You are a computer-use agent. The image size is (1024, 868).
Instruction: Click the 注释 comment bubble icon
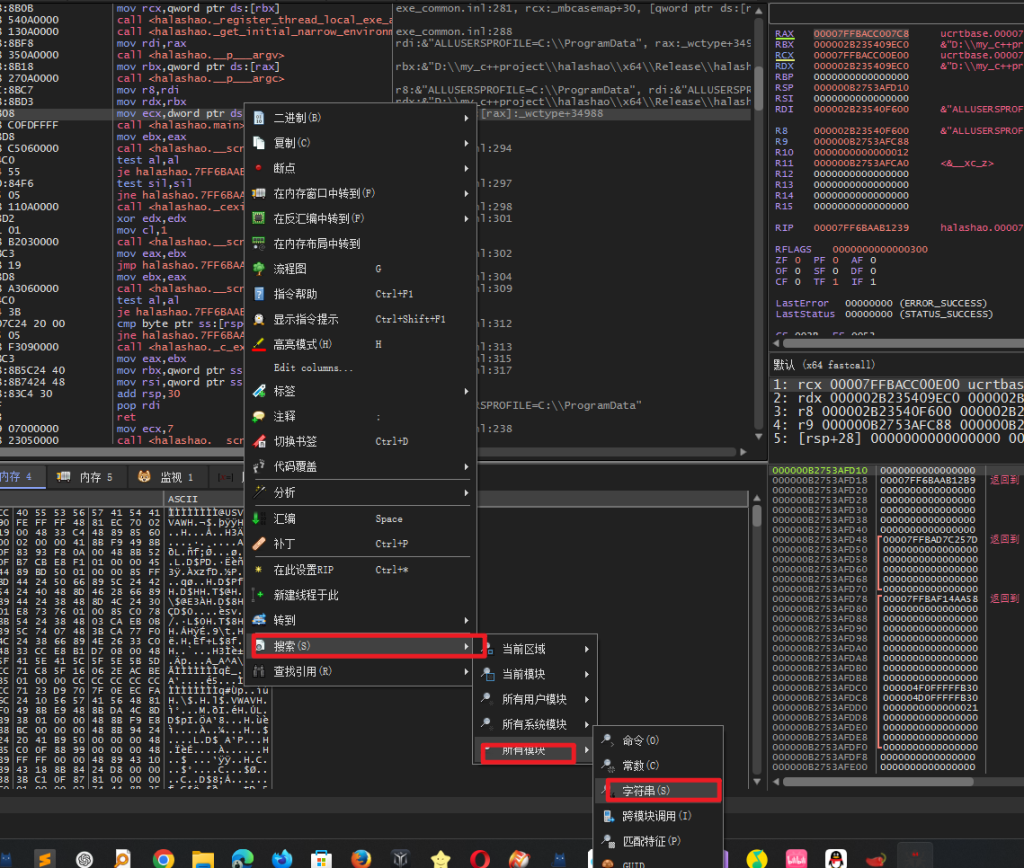coord(259,416)
